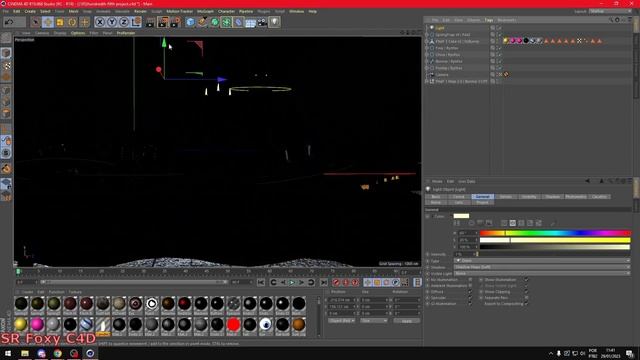The image size is (640, 360).
Task: Open the green Array modeling icon
Action: pyautogui.click(x=227, y=22)
